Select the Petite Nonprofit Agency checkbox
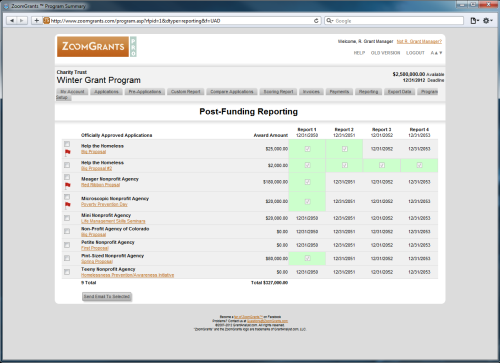Screen dimensions: 500x363 (x=67, y=245)
